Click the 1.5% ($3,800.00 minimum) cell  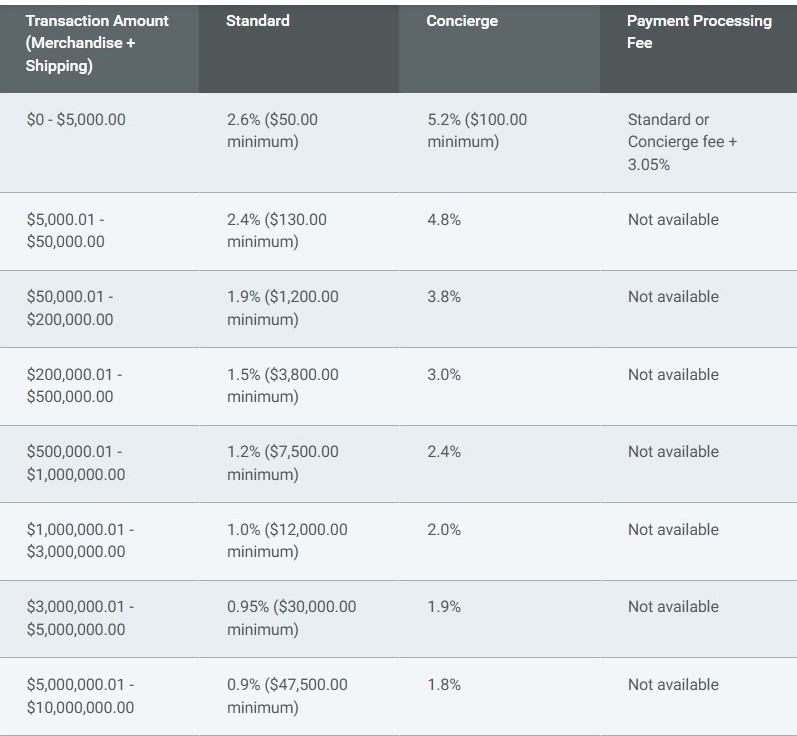(283, 385)
